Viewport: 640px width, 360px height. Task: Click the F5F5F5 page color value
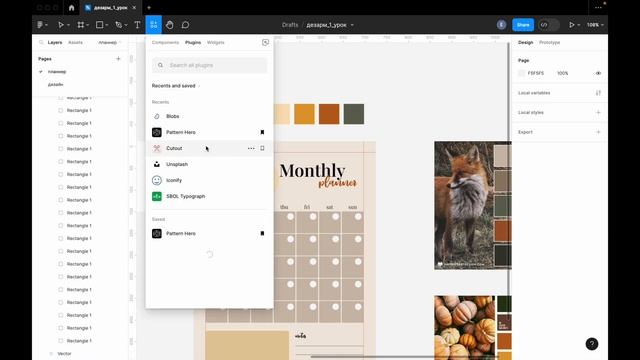[536, 73]
